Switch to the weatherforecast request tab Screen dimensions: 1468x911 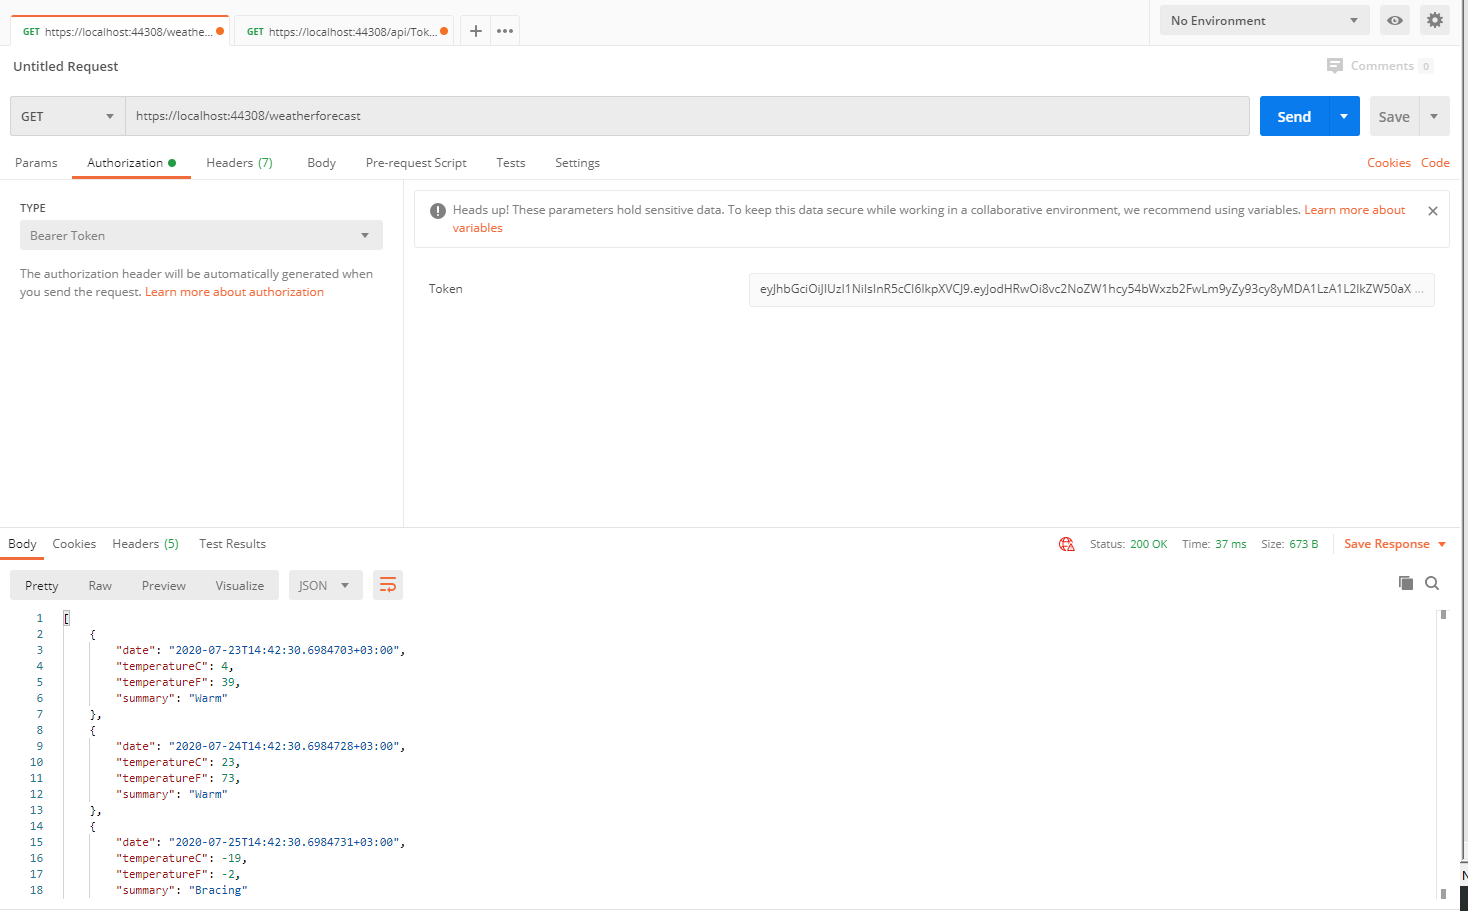pyautogui.click(x=120, y=31)
